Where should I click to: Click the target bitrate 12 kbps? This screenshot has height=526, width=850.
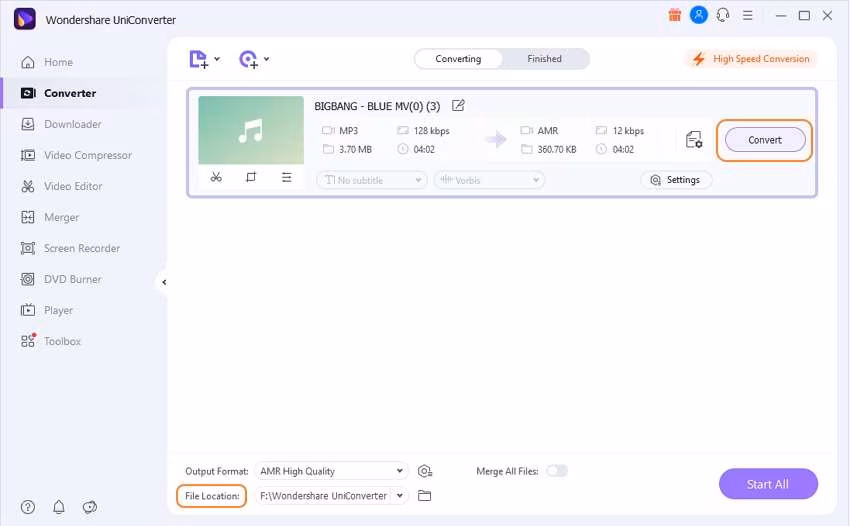pos(628,131)
